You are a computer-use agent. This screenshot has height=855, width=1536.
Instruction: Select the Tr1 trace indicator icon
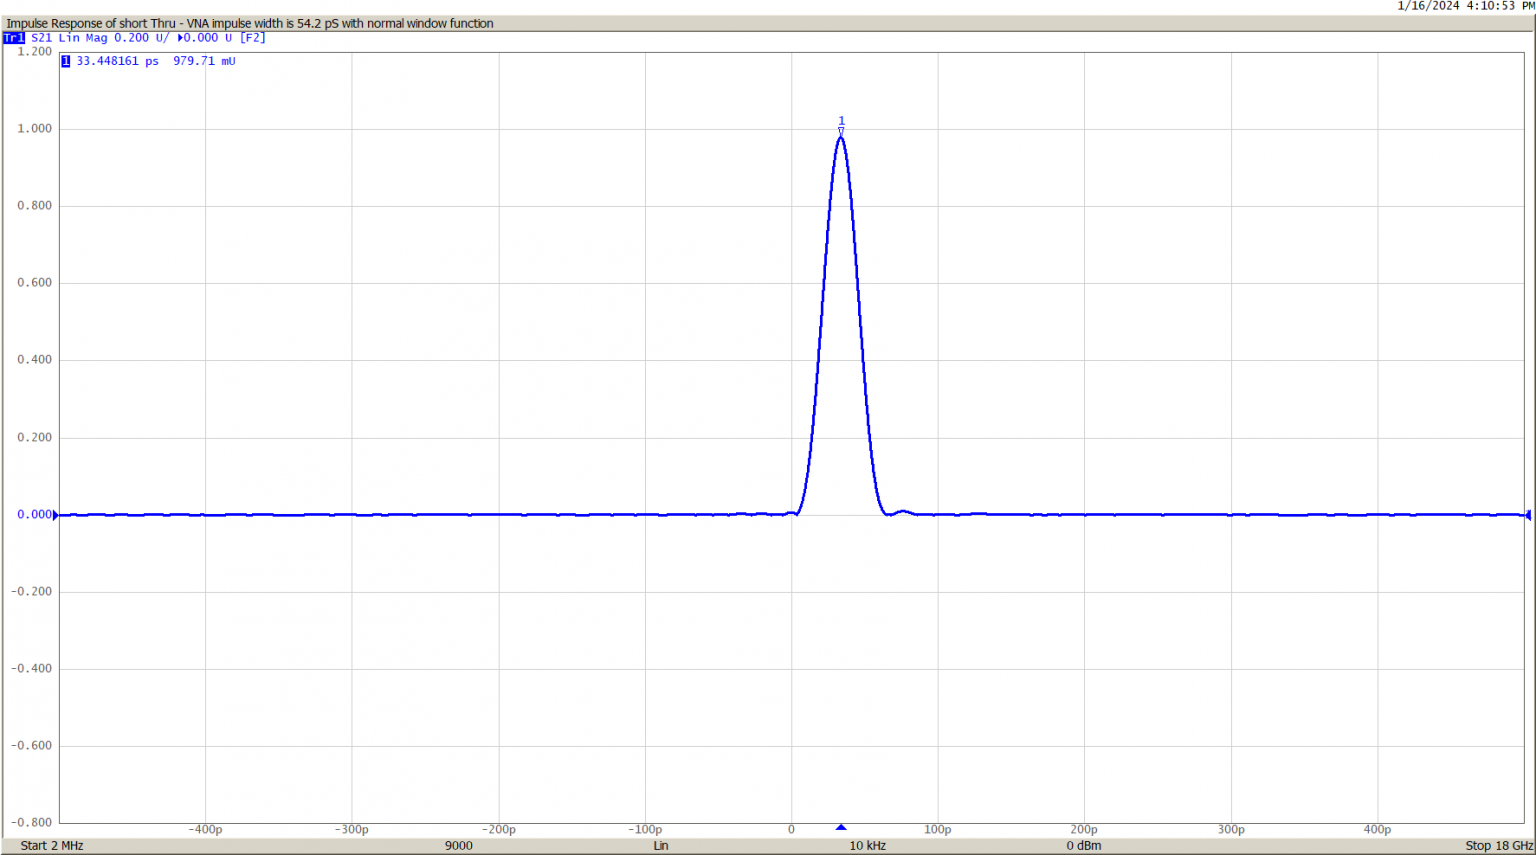pyautogui.click(x=13, y=37)
